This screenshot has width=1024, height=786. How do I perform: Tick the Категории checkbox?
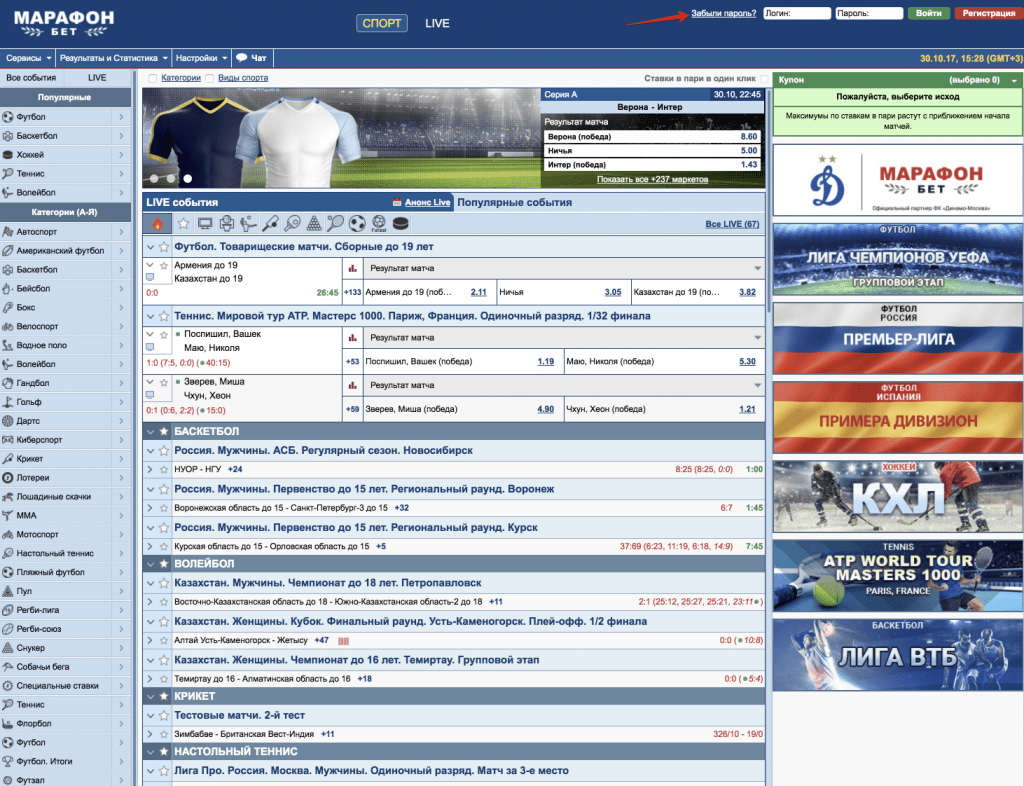pos(153,78)
